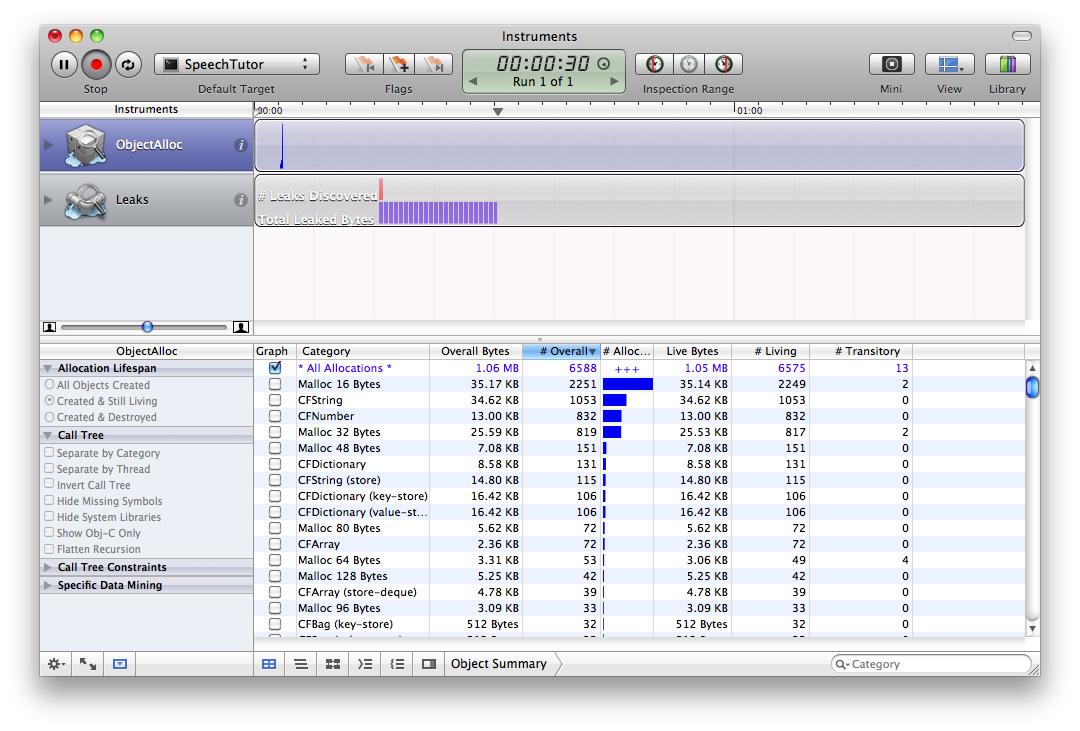Image resolution: width=1080 pixels, height=731 pixels.
Task: Show the extended detail pane icon
Action: pyautogui.click(x=429, y=663)
